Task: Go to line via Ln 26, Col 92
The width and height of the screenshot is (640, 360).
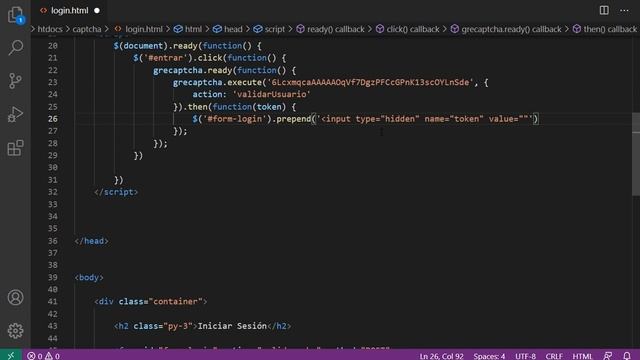Action: [441, 356]
